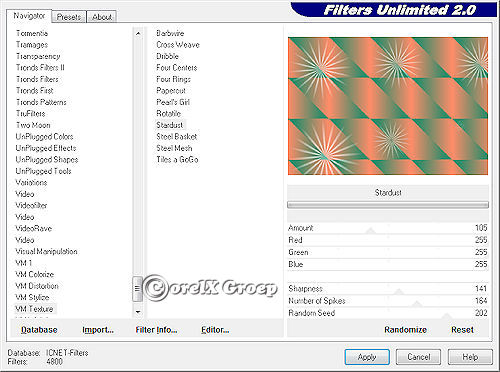Screen dimensions: 500x372
Task: Select Visual Manipulation group
Action: click(46, 252)
